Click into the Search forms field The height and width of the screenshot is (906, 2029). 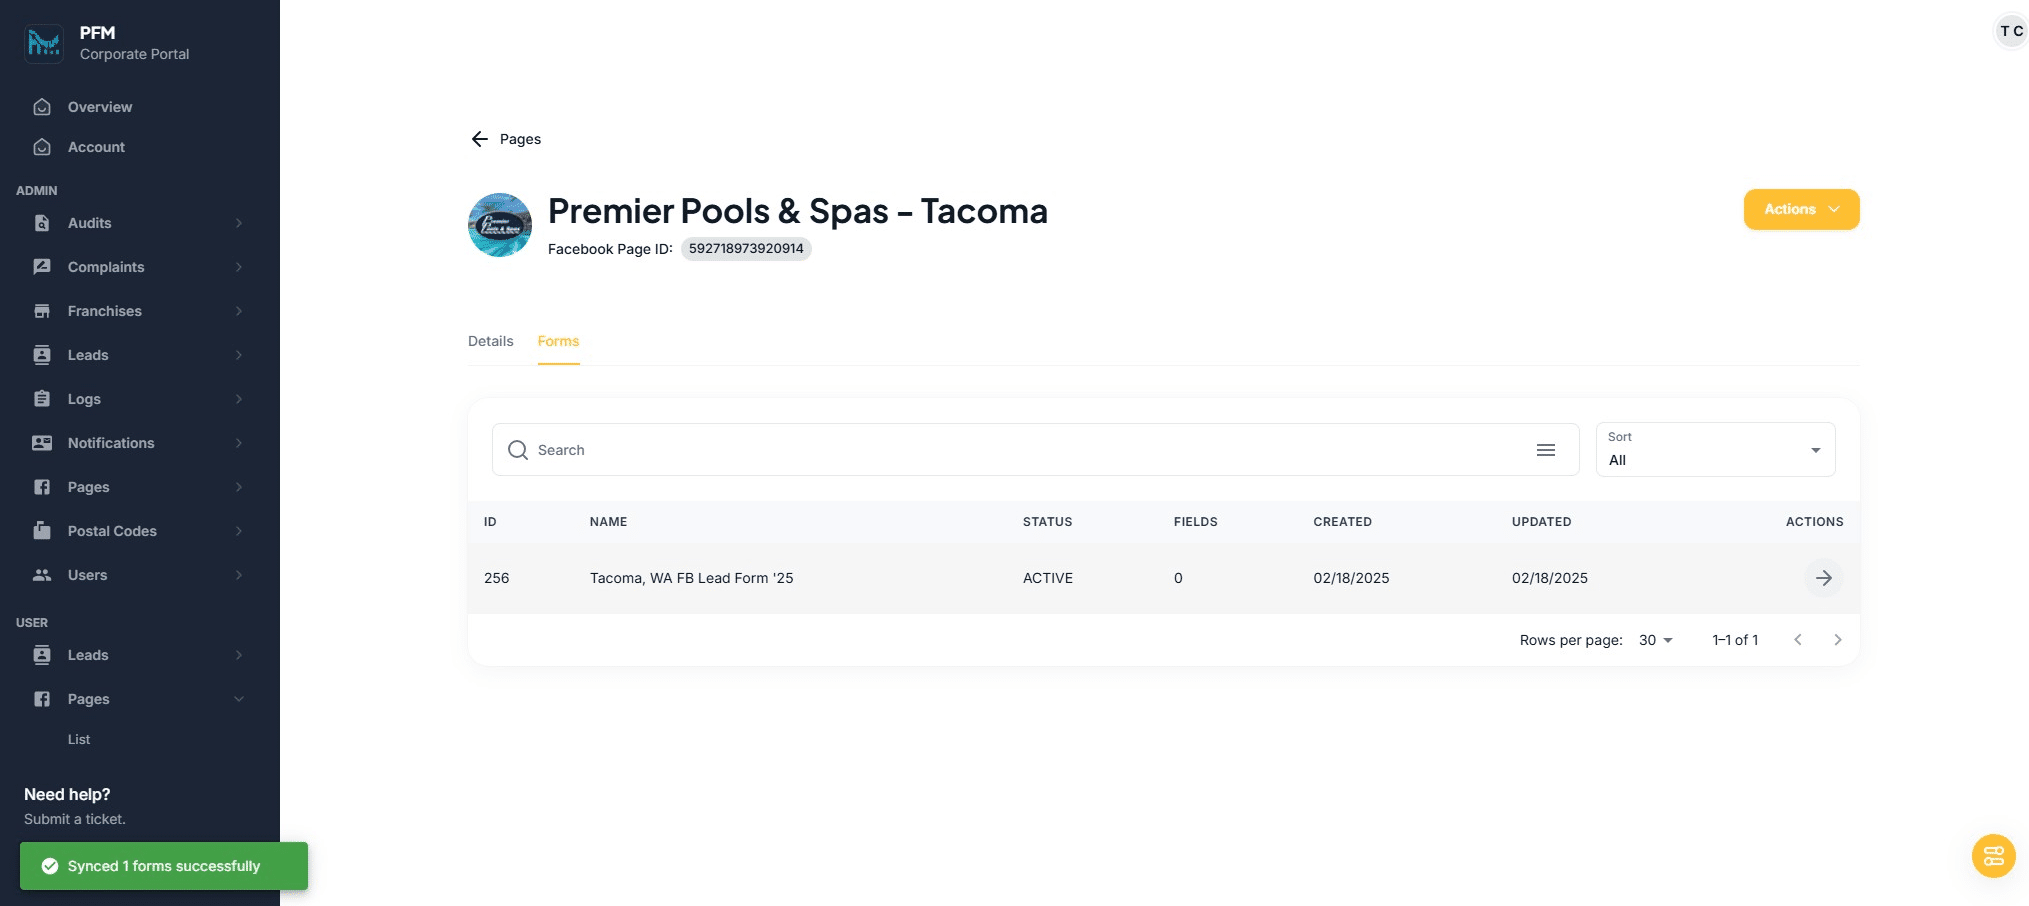click(1020, 450)
